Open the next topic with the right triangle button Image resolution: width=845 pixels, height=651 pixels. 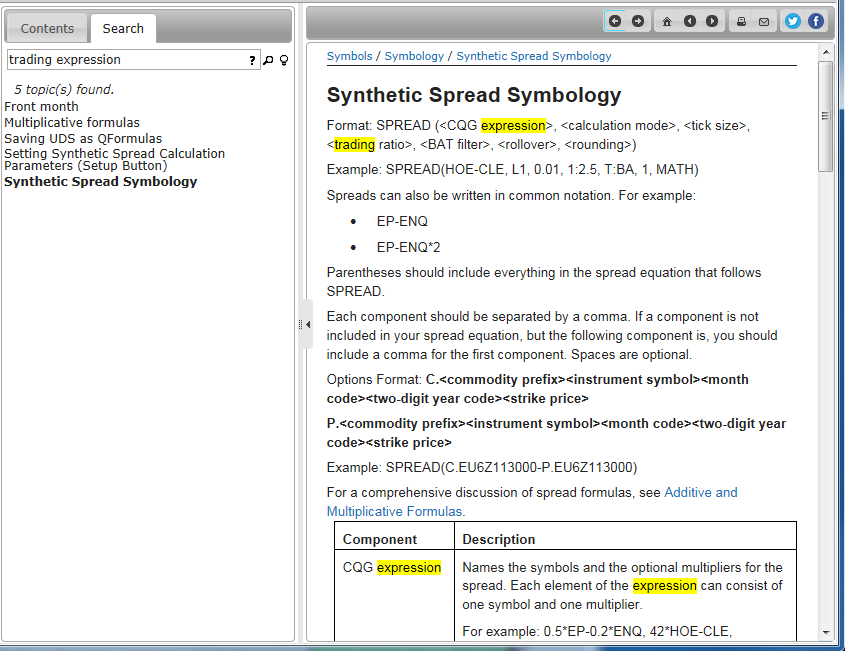[712, 22]
